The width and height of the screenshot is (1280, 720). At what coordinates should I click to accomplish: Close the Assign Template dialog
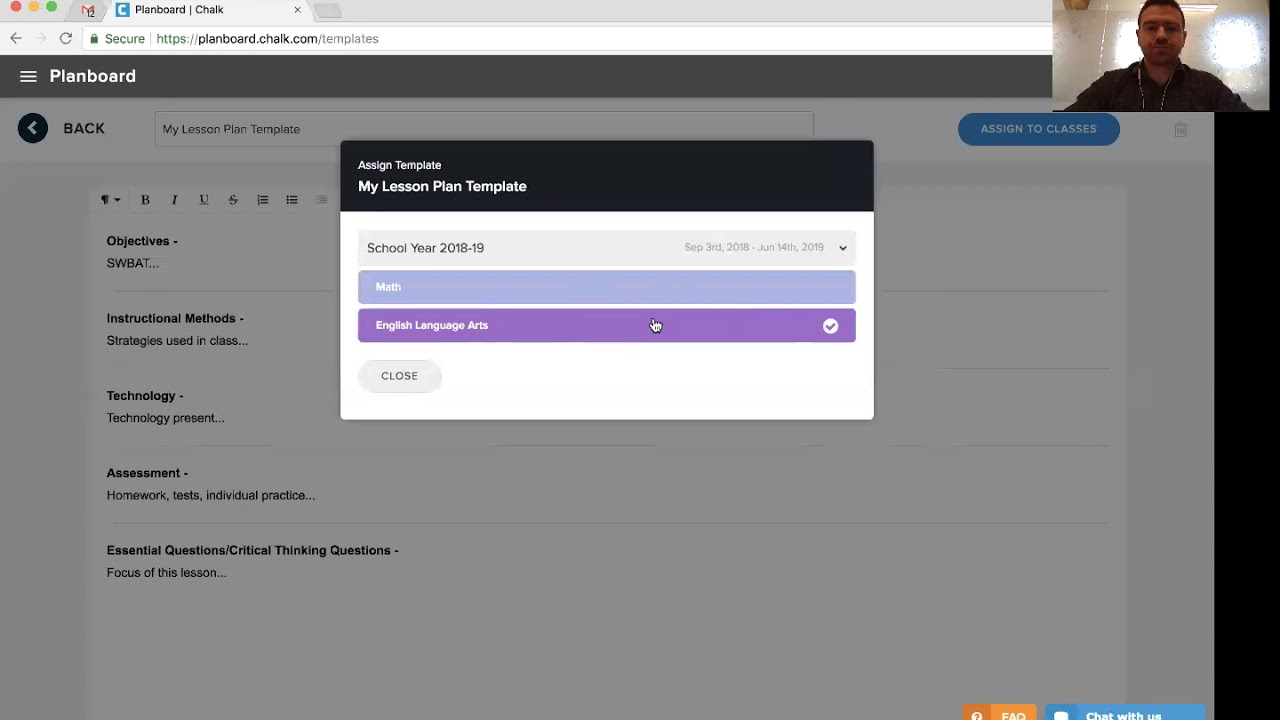[399, 376]
